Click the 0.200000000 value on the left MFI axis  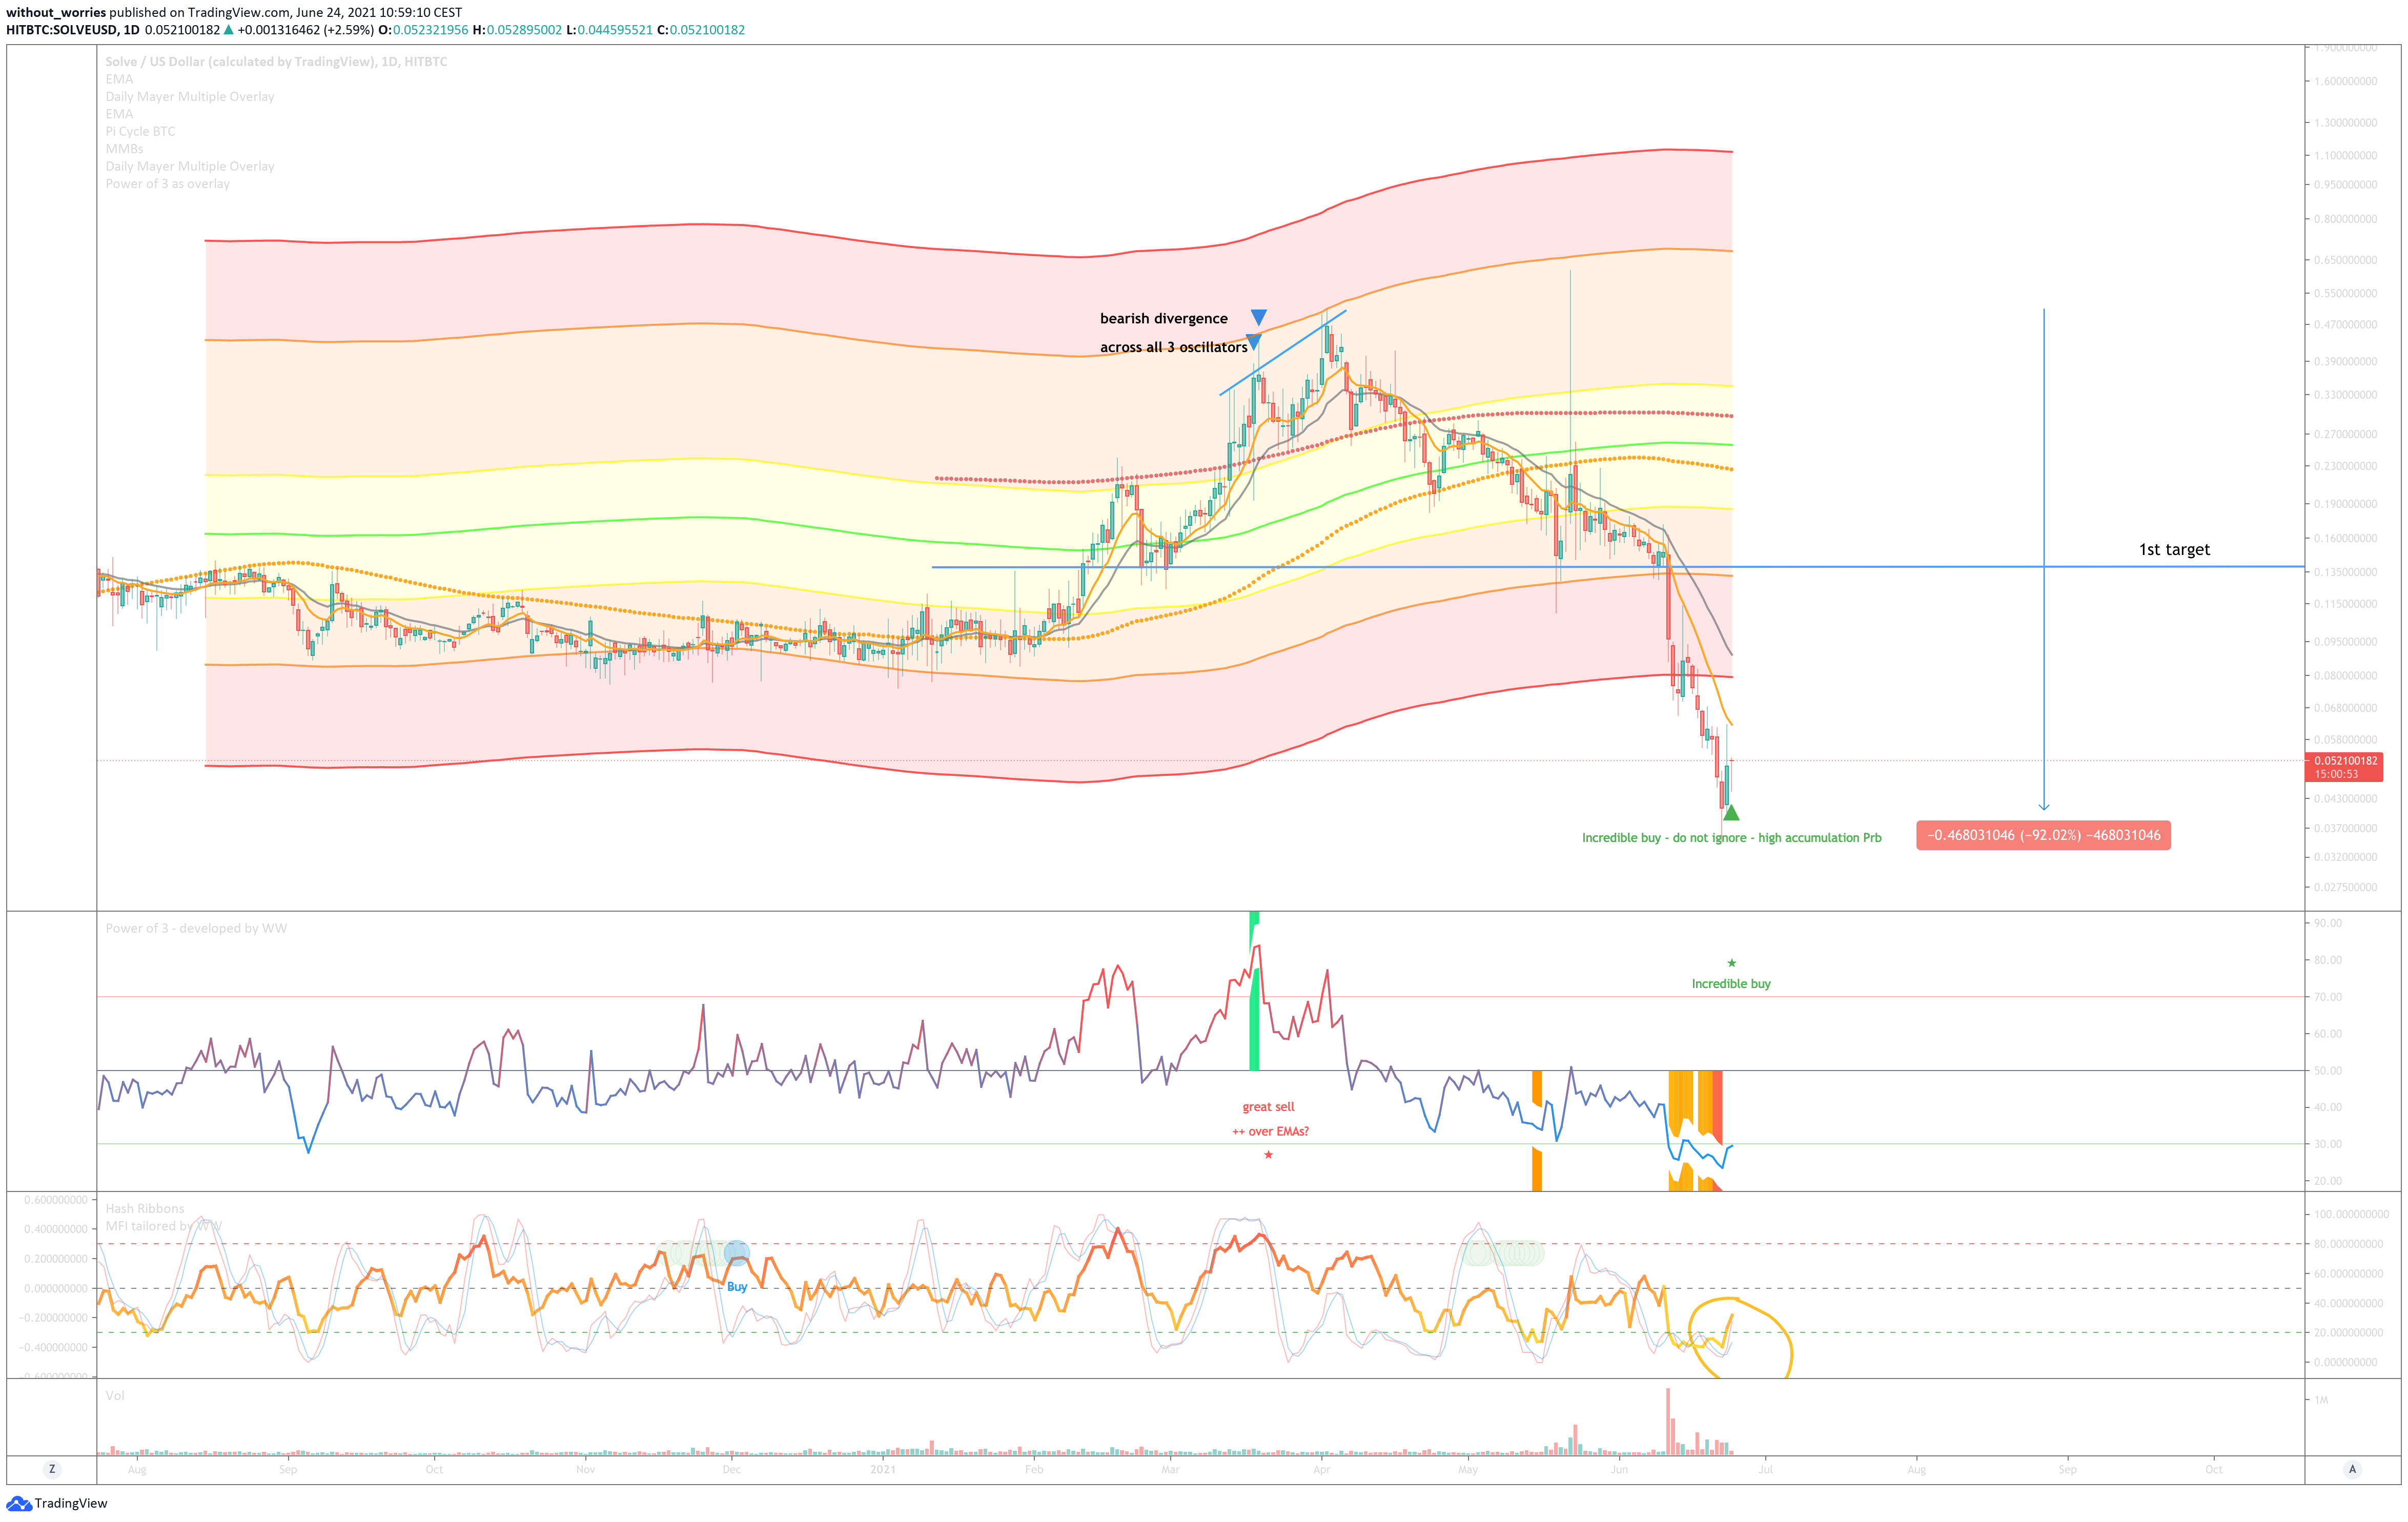56,1258
